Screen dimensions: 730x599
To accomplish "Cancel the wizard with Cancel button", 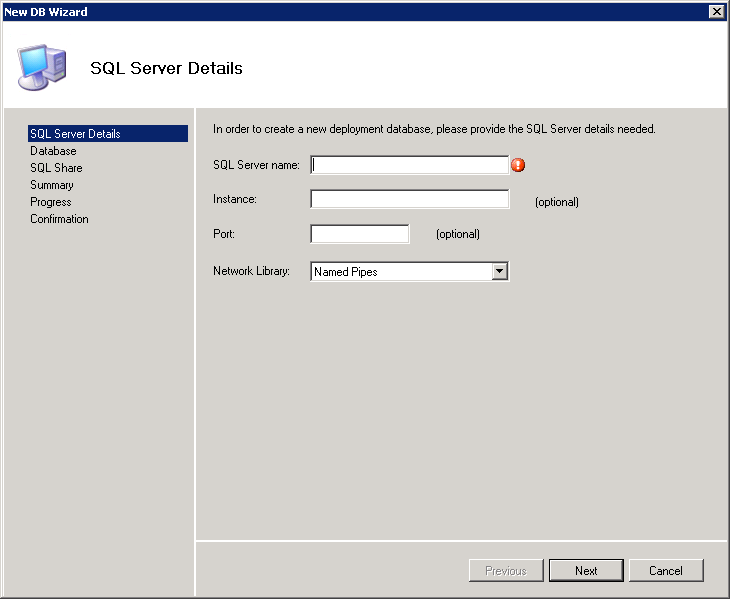I will coord(666,570).
